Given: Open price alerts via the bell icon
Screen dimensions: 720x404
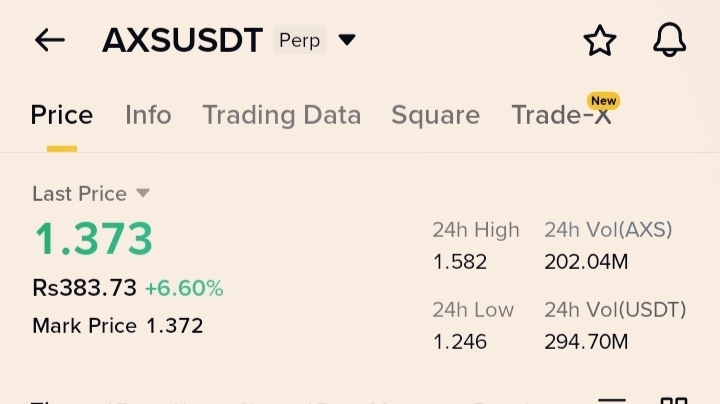Looking at the screenshot, I should pyautogui.click(x=669, y=40).
